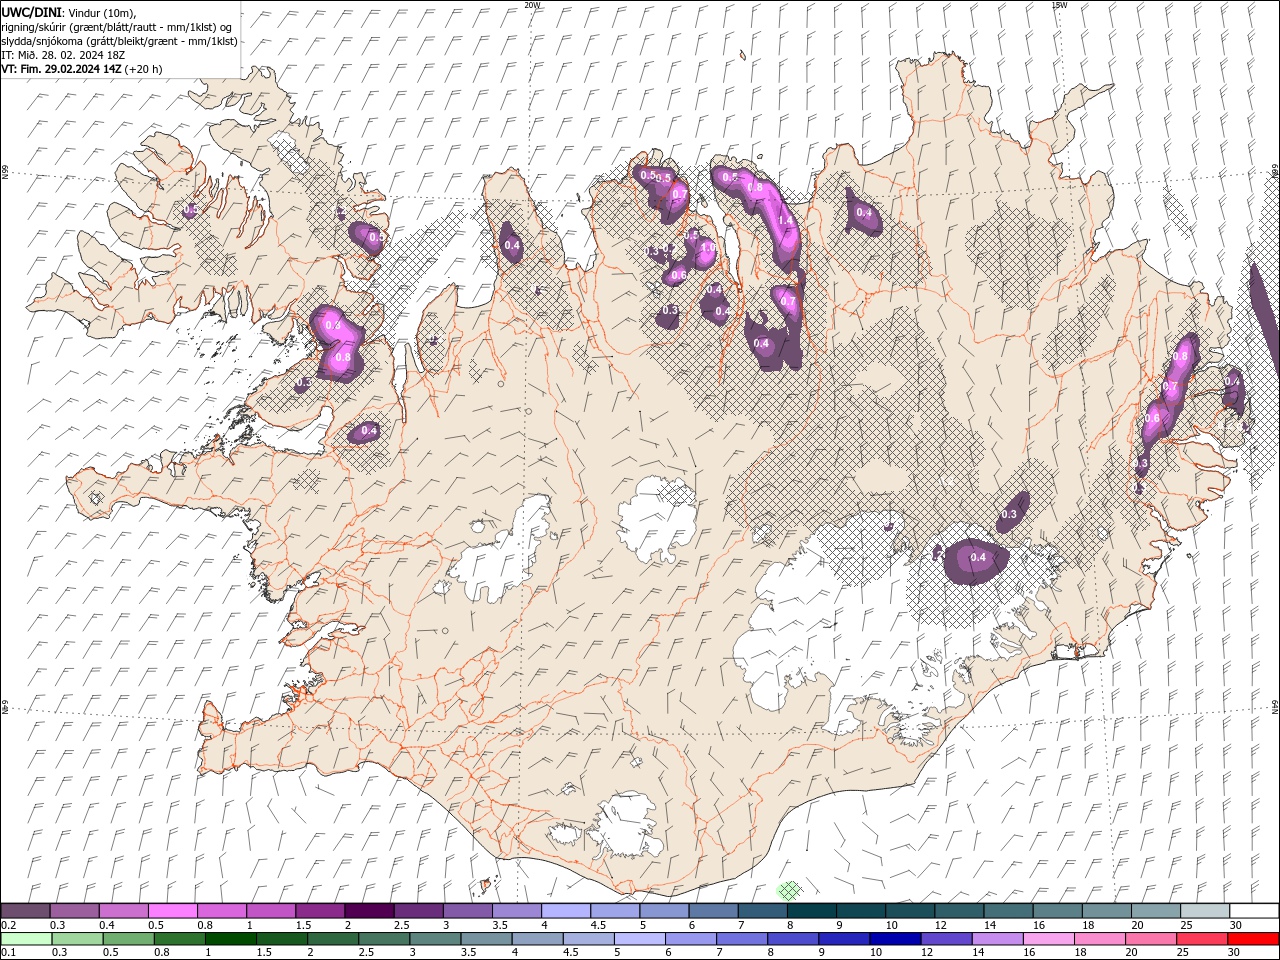Select the VT: Fim. 29.02.2024 14Z (+20 h) line
1280x960 pixels.
point(81,68)
